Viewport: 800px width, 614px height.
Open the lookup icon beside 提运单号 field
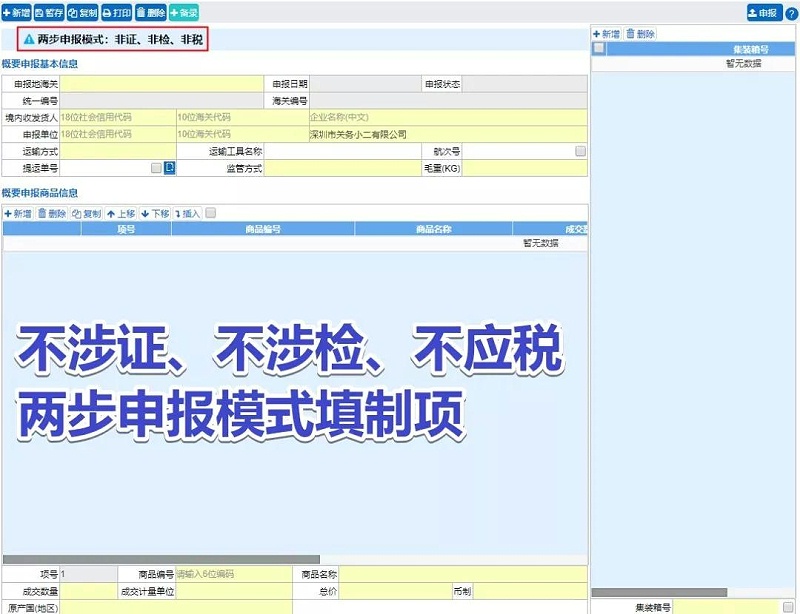[169, 170]
